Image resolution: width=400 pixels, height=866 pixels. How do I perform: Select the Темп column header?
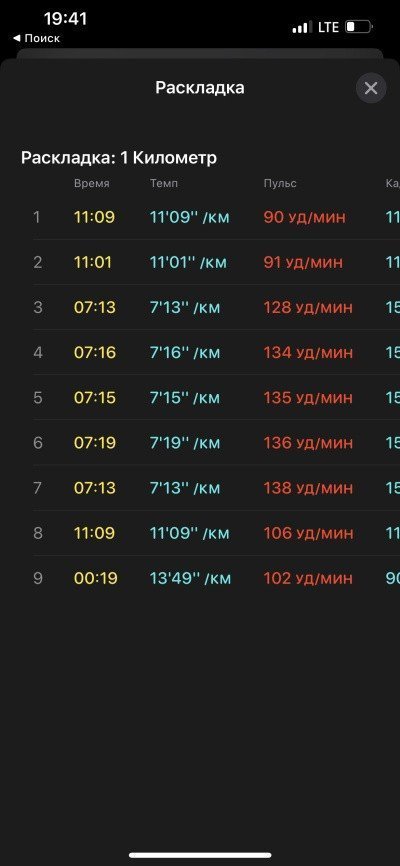coord(164,184)
